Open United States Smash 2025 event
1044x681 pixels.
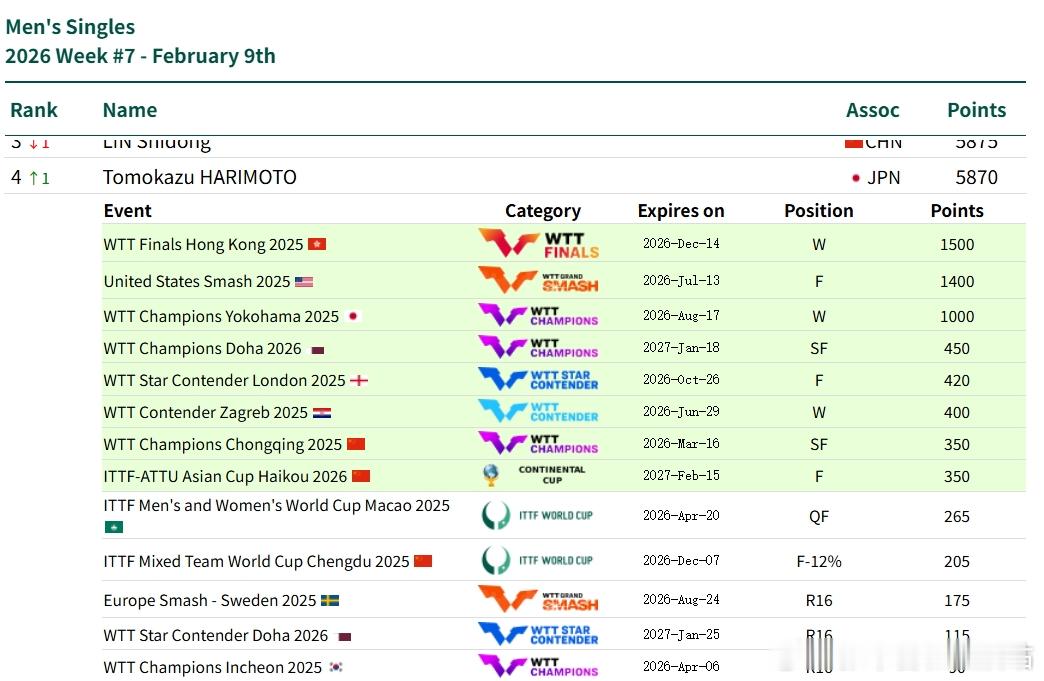click(x=196, y=282)
